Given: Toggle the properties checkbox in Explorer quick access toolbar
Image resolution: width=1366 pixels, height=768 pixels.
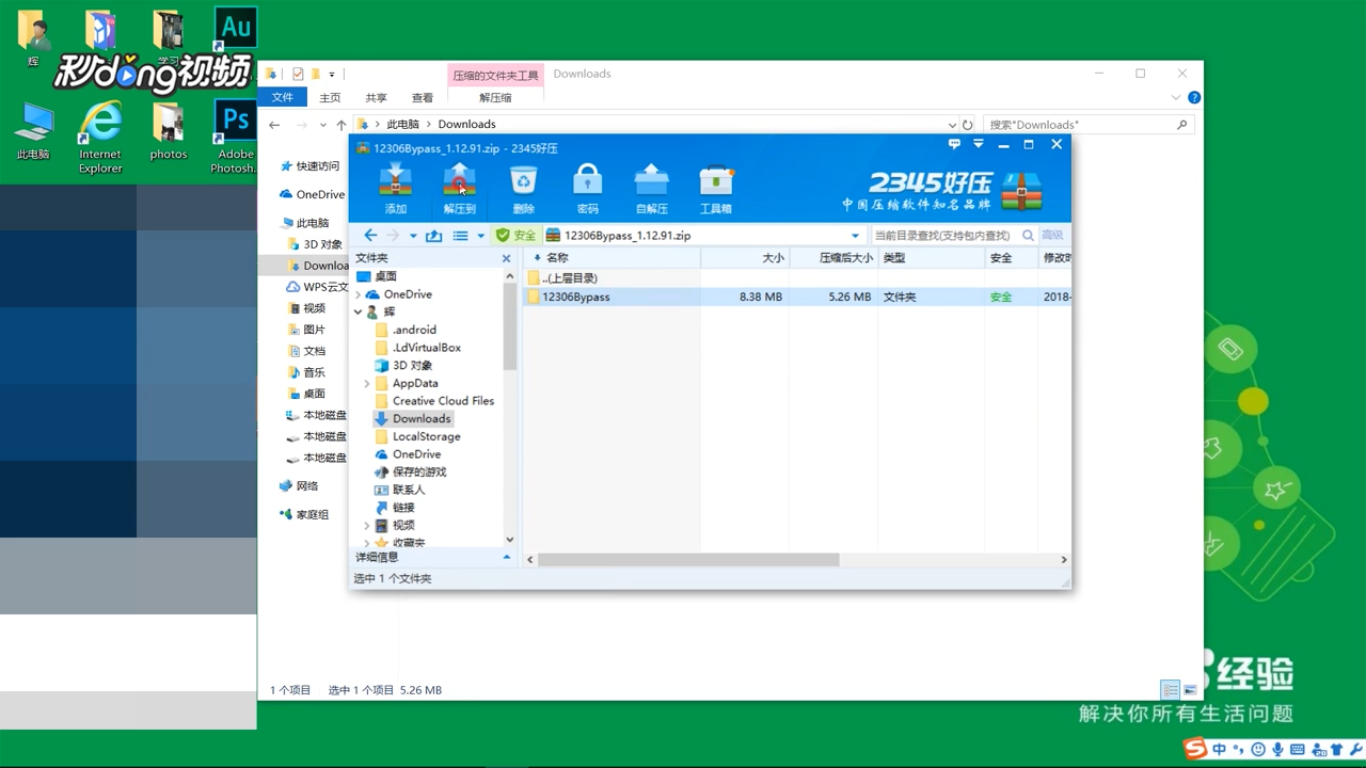Looking at the screenshot, I should (297, 74).
